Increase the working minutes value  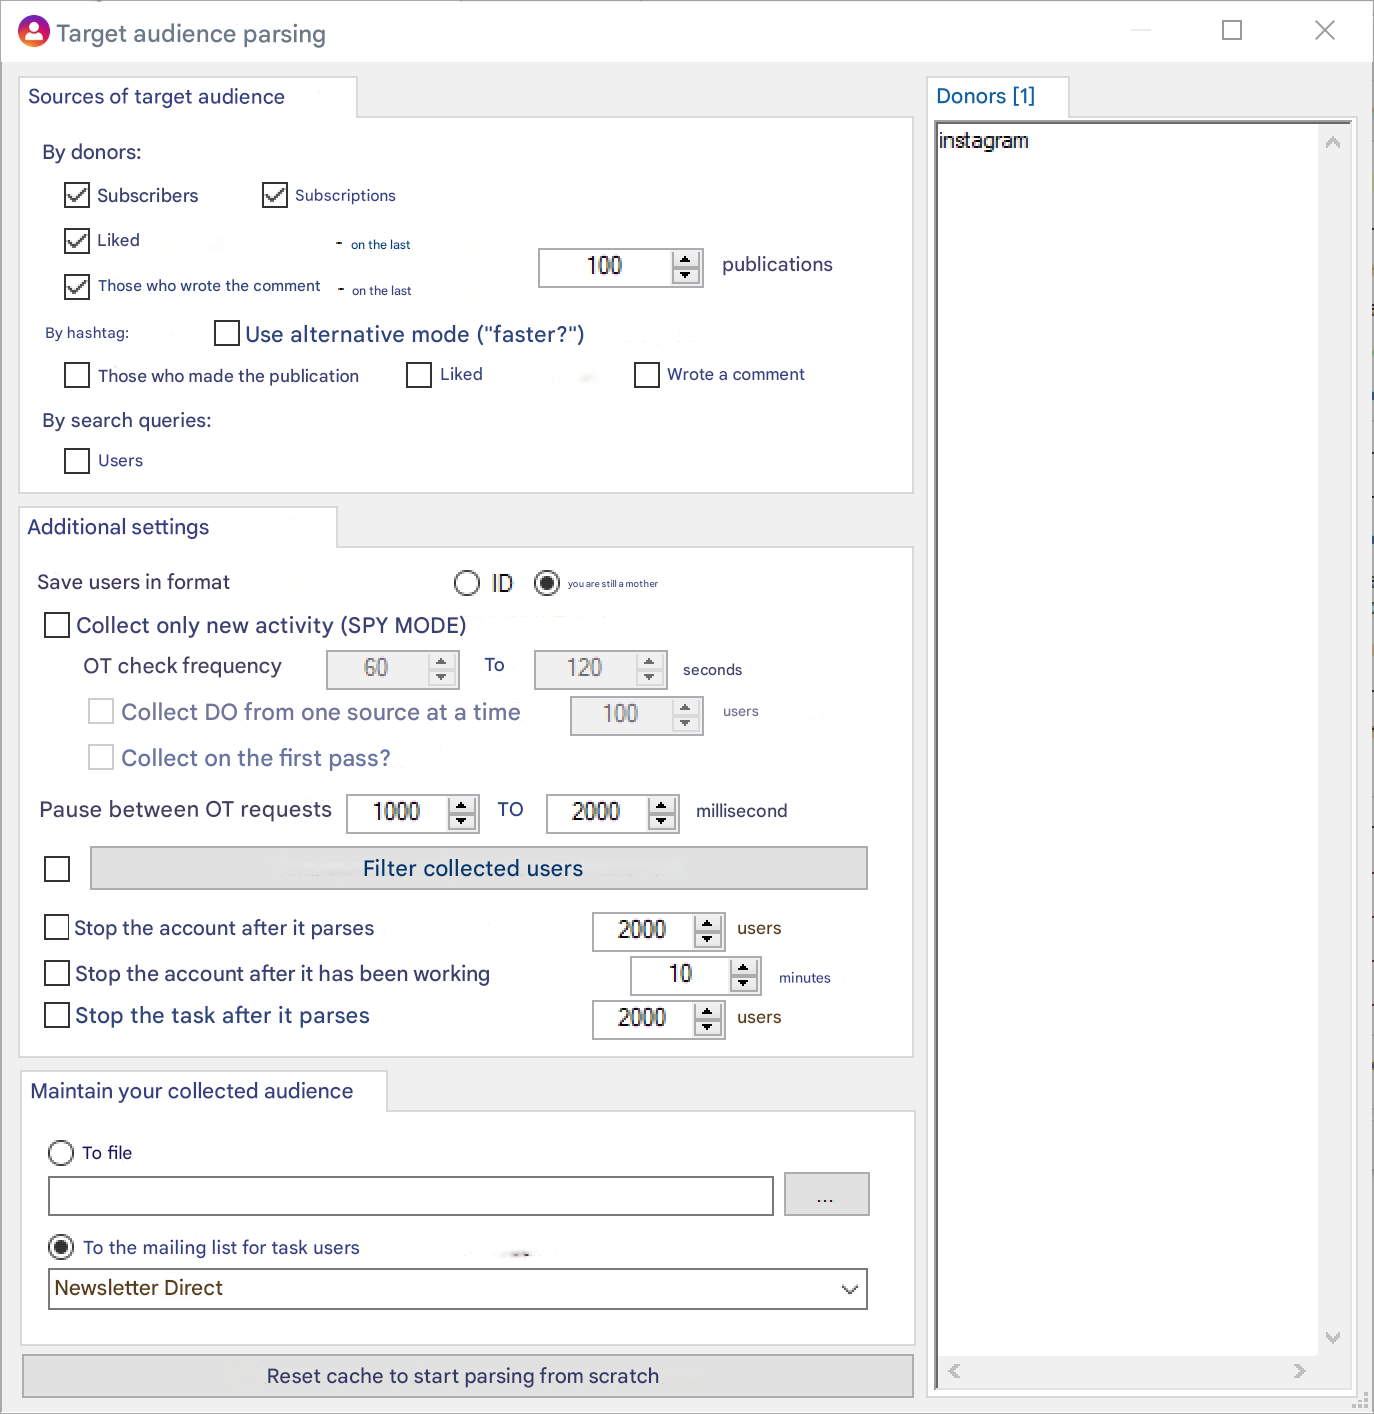click(x=743, y=967)
